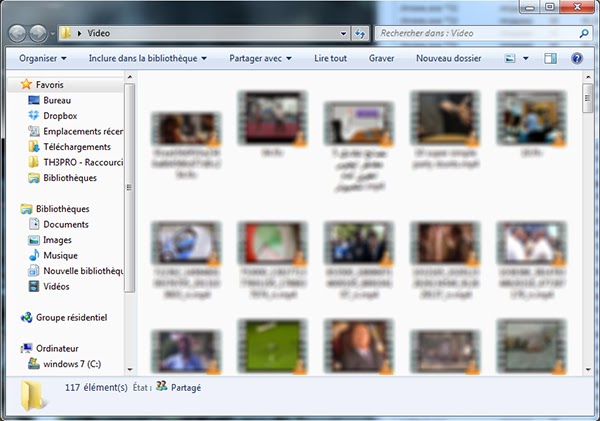This screenshot has height=421, width=600.
Task: Click the Téléchargements folder icon
Action: click(x=34, y=147)
